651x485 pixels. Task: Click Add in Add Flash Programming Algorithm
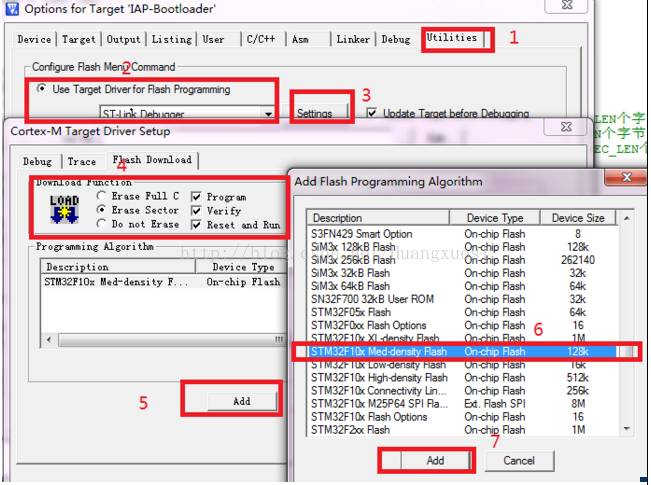[x=435, y=461]
